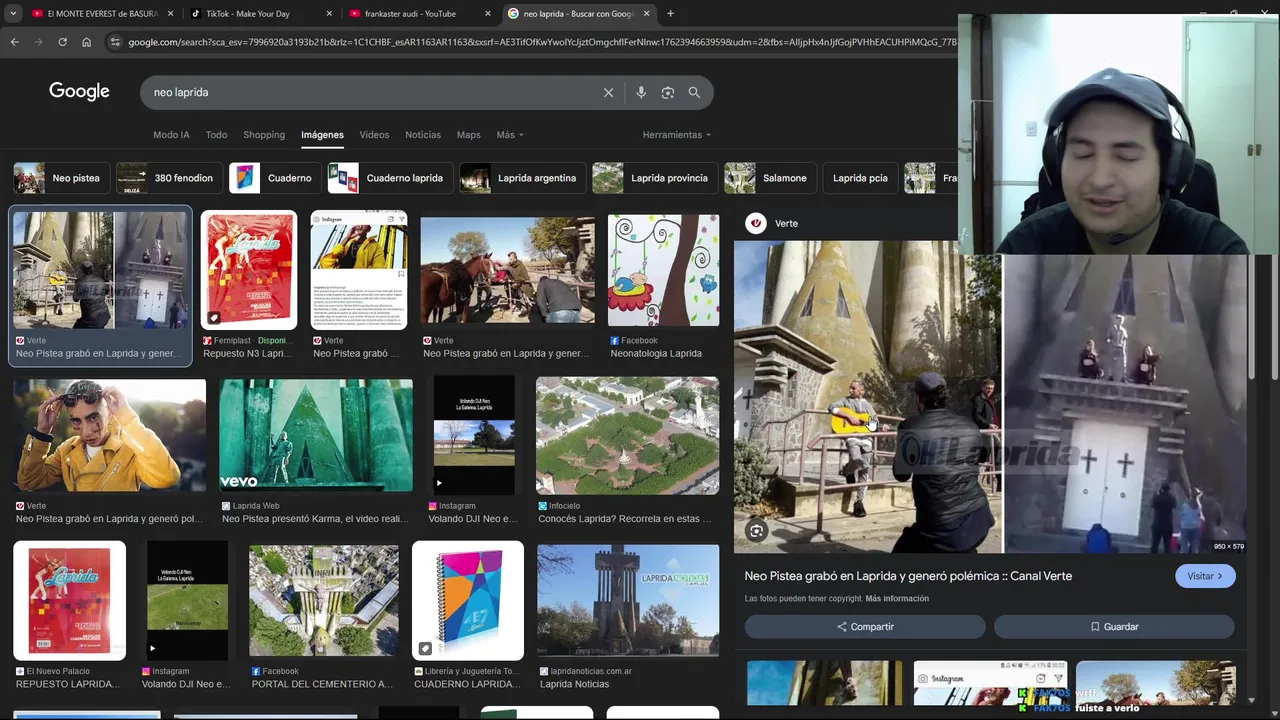Open Videos results tab
The height and width of the screenshot is (720, 1280).
[374, 135]
